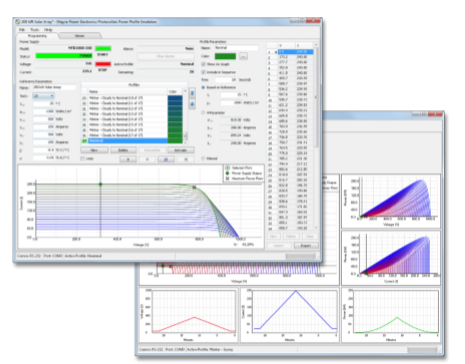Click the Export button
This screenshot has height=364, width=465.
point(306,246)
